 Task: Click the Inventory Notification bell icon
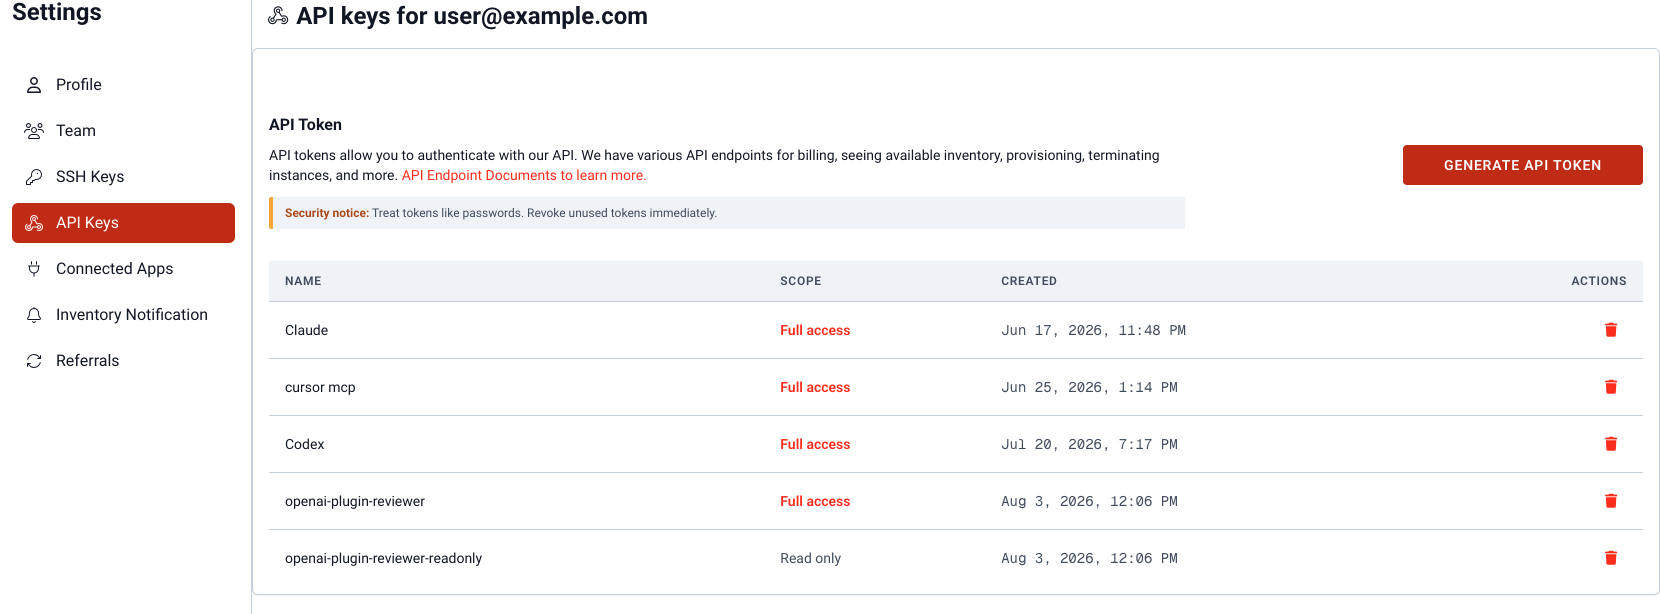(34, 315)
